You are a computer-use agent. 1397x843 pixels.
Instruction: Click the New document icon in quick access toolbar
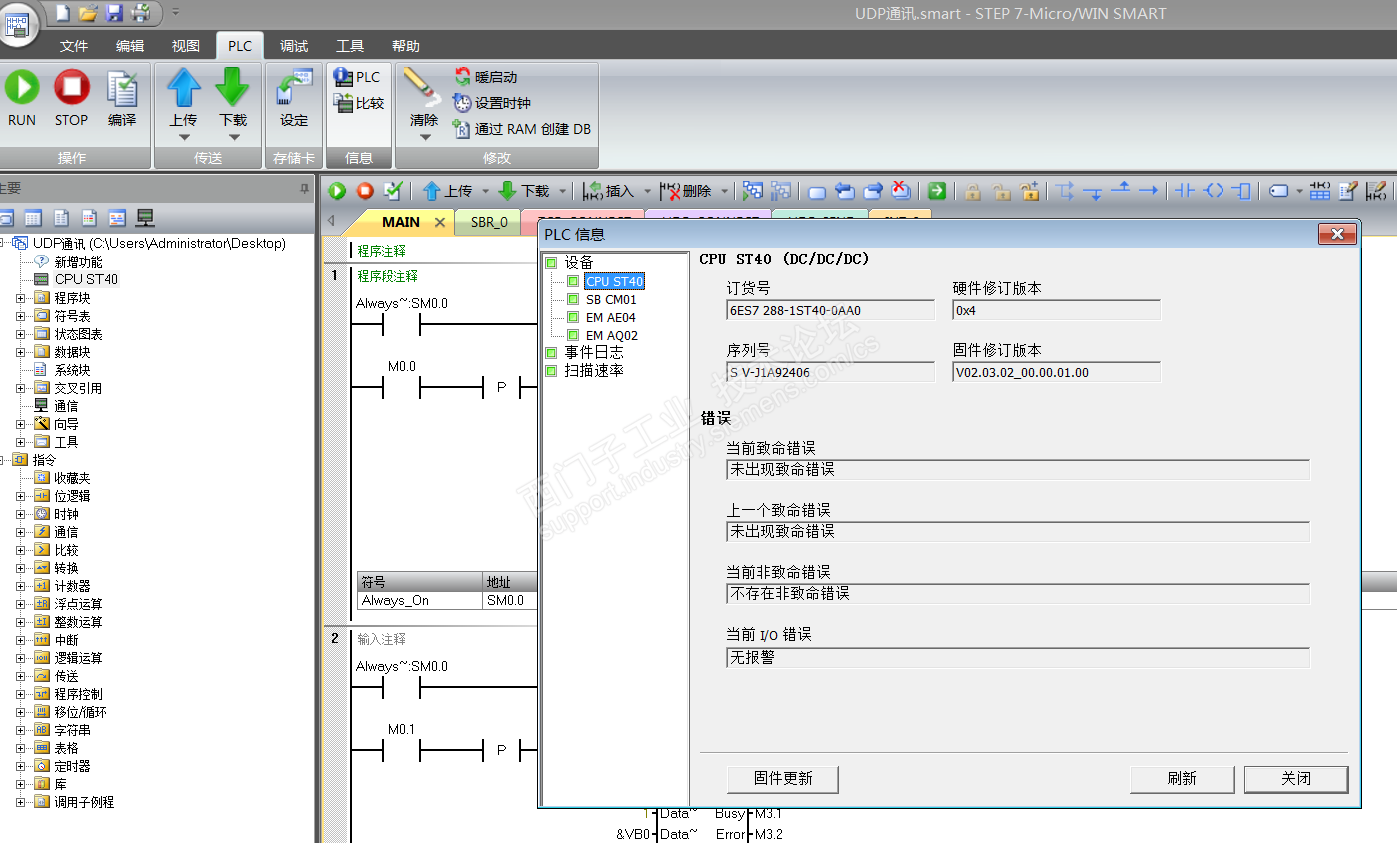pyautogui.click(x=62, y=13)
